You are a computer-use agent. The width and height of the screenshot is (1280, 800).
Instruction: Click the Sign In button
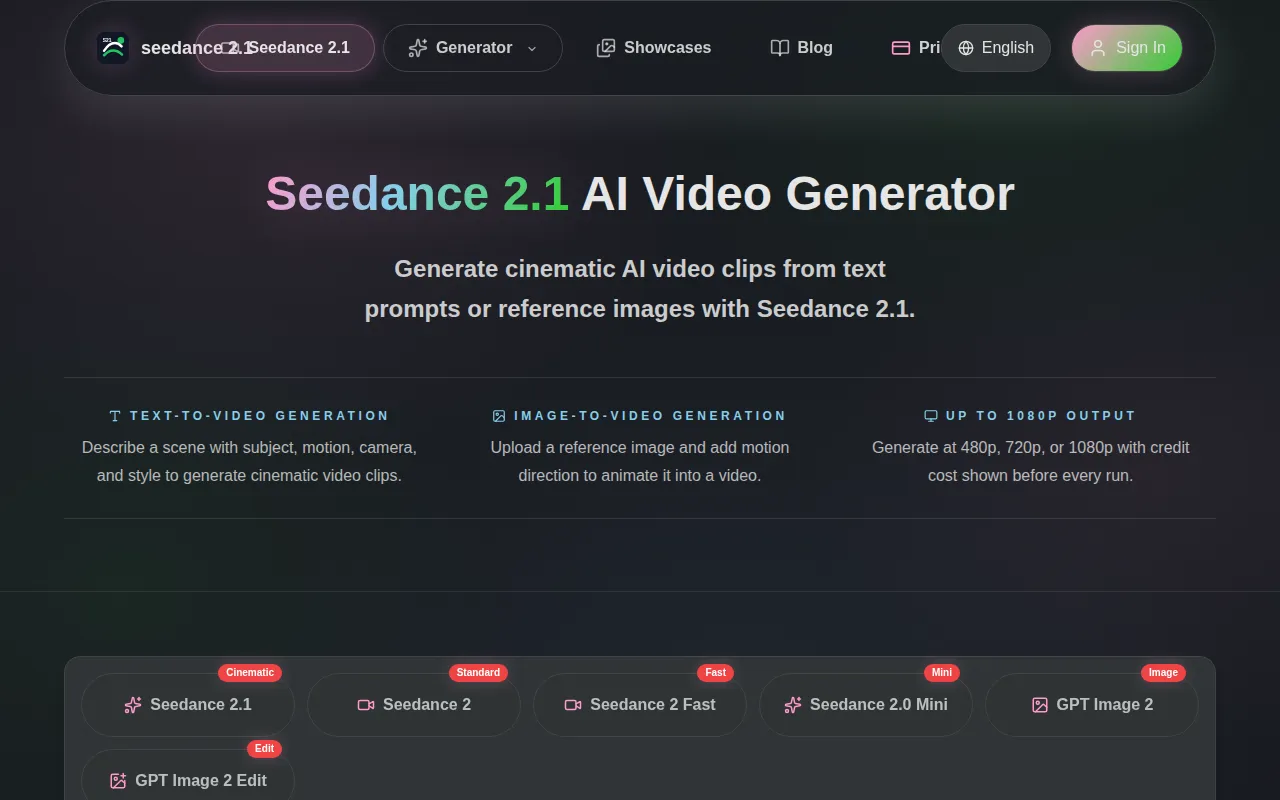pos(1127,48)
